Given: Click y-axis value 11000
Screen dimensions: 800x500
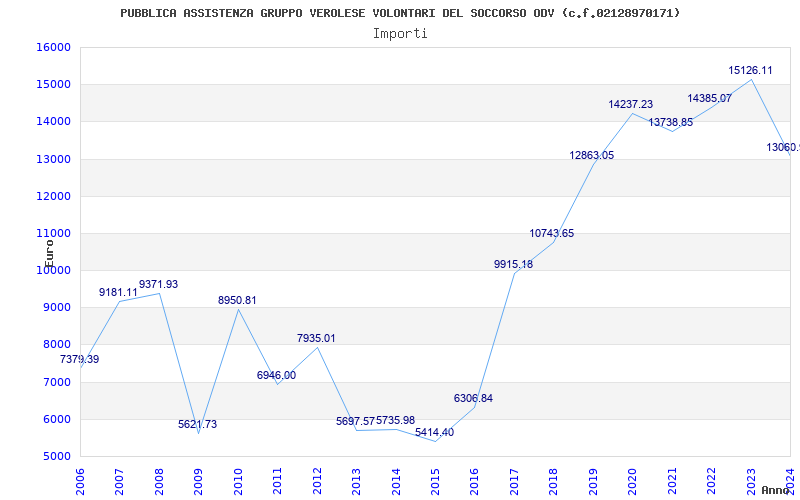Looking at the screenshot, I should 53,233.
